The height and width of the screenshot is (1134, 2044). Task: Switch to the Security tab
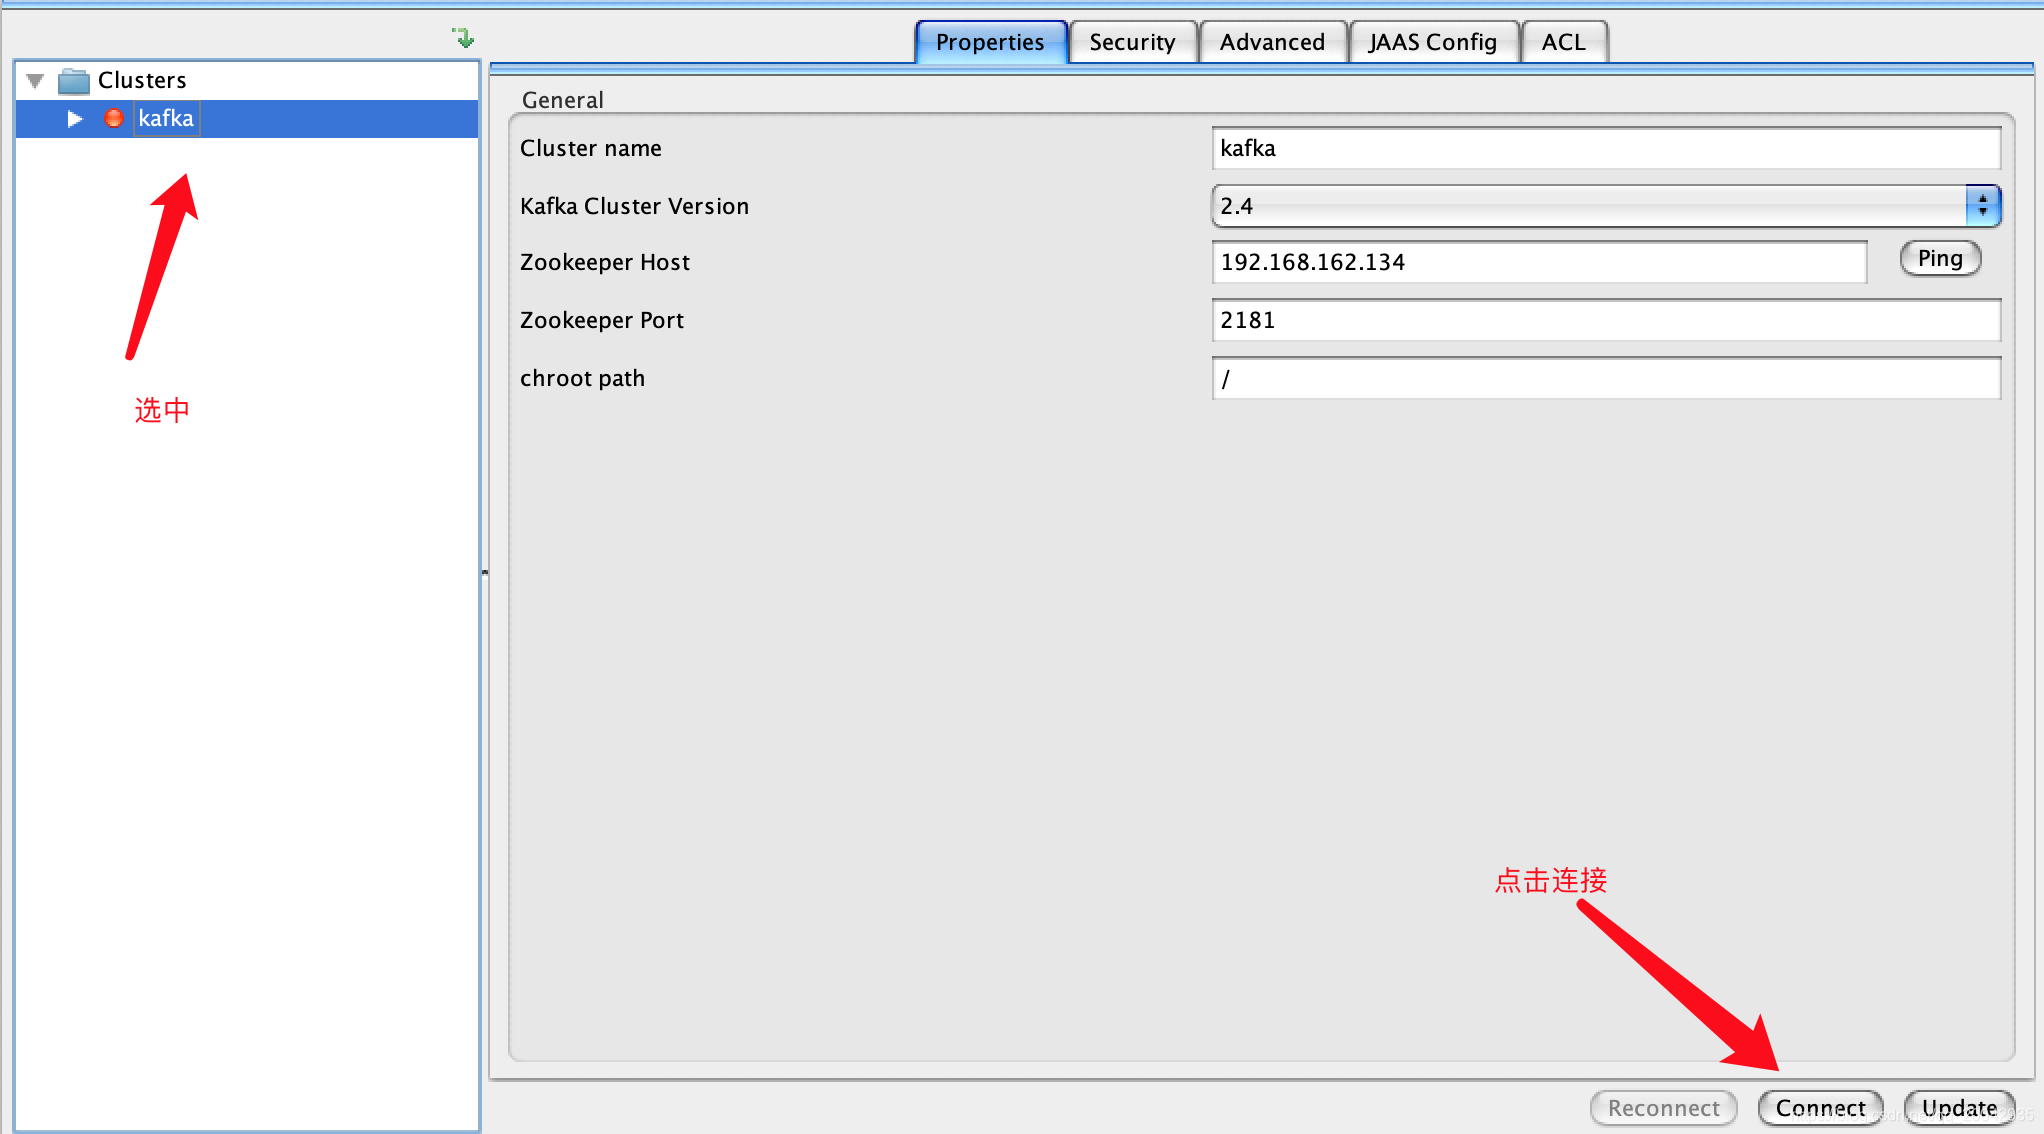tap(1132, 41)
